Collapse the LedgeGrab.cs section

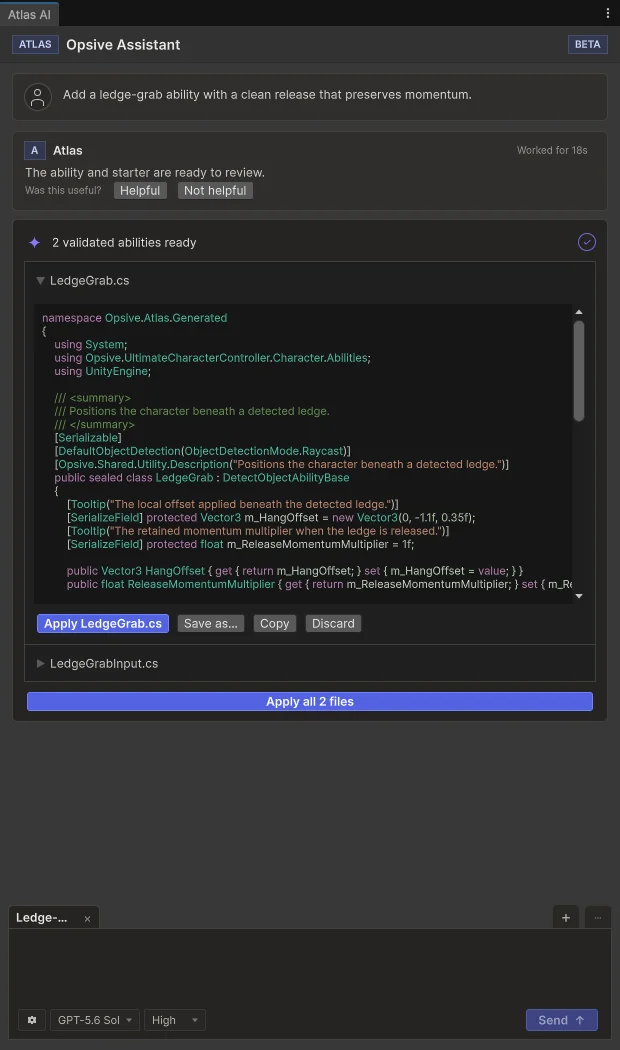[40, 281]
